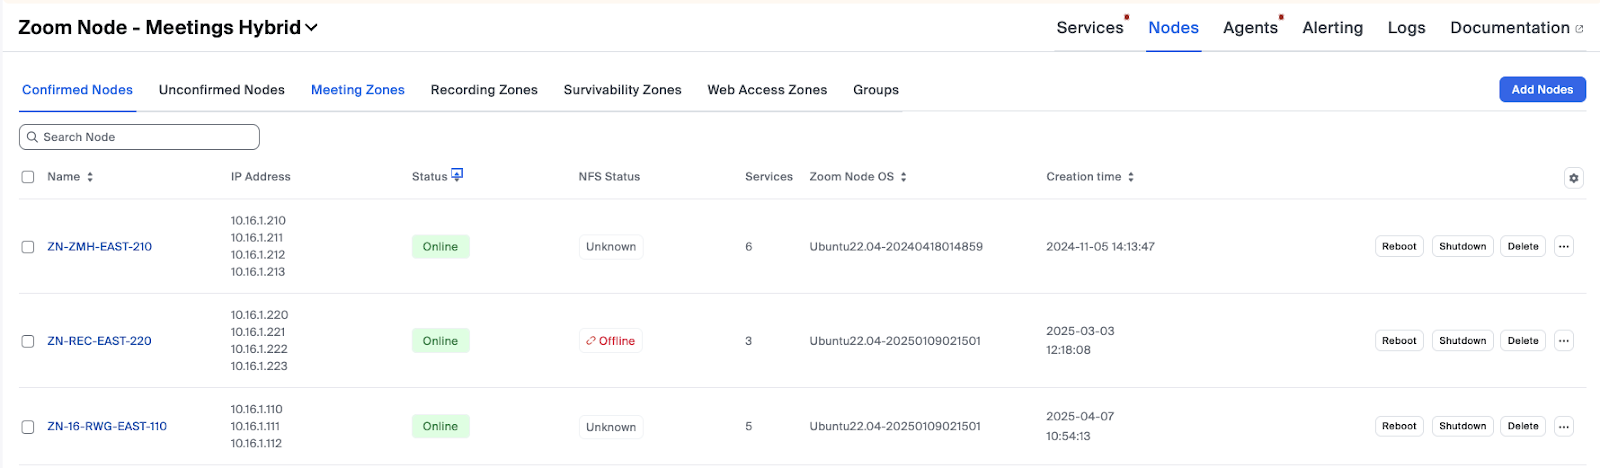Expand Zoom Node - Meetings Hybrid dropdown
1600x468 pixels.
click(311, 28)
